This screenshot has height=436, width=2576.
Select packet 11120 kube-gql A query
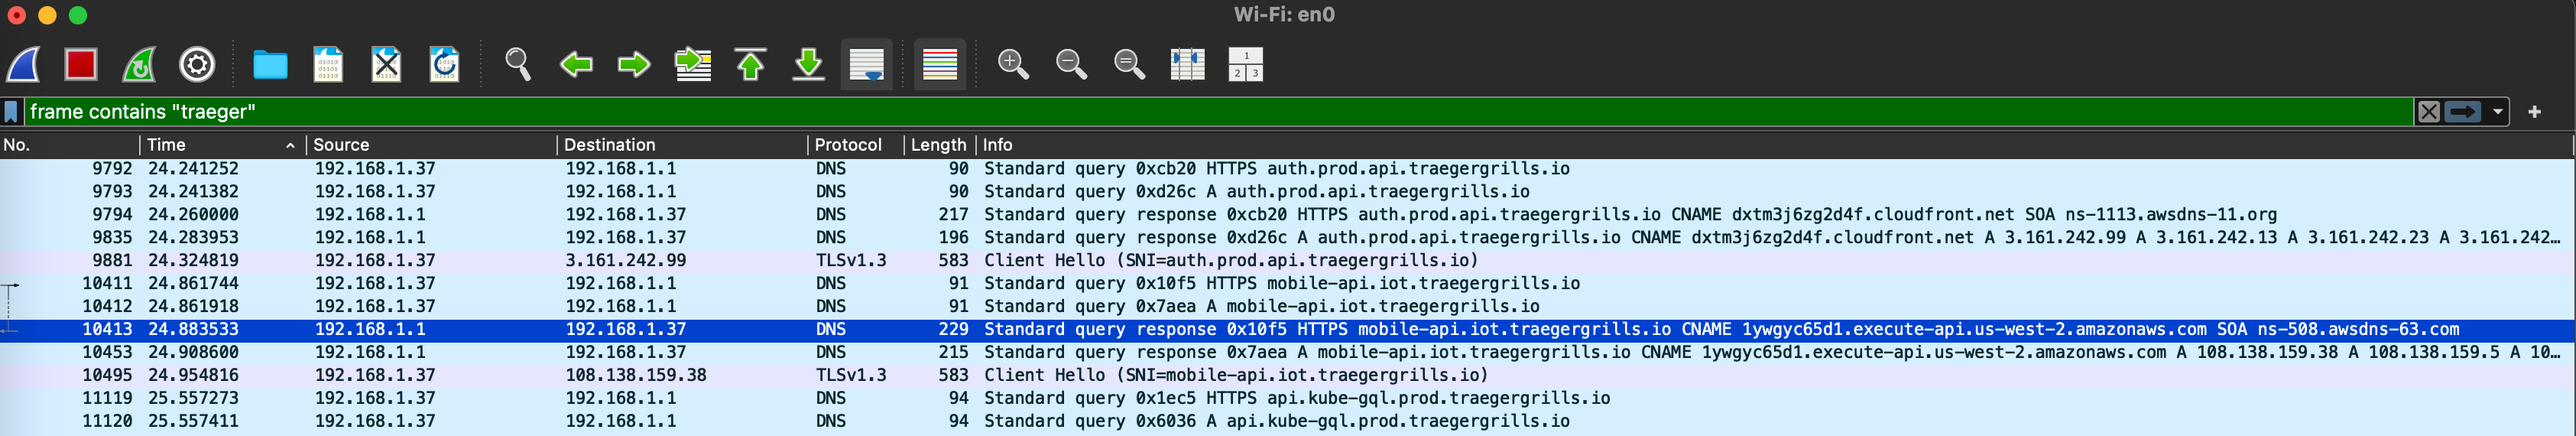pos(1288,422)
